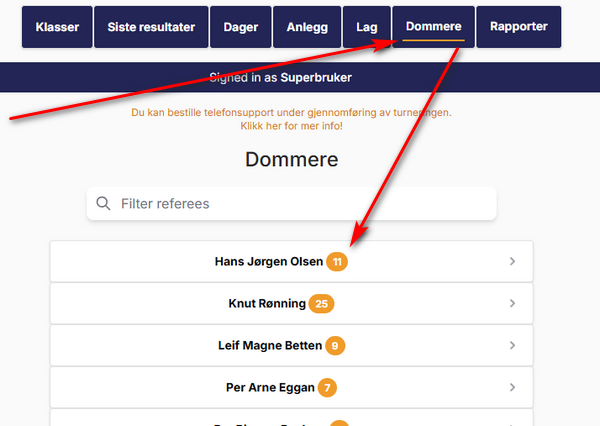Open referee Leif Magne Betten
Image resolution: width=600 pixels, height=426 pixels.
(292, 346)
